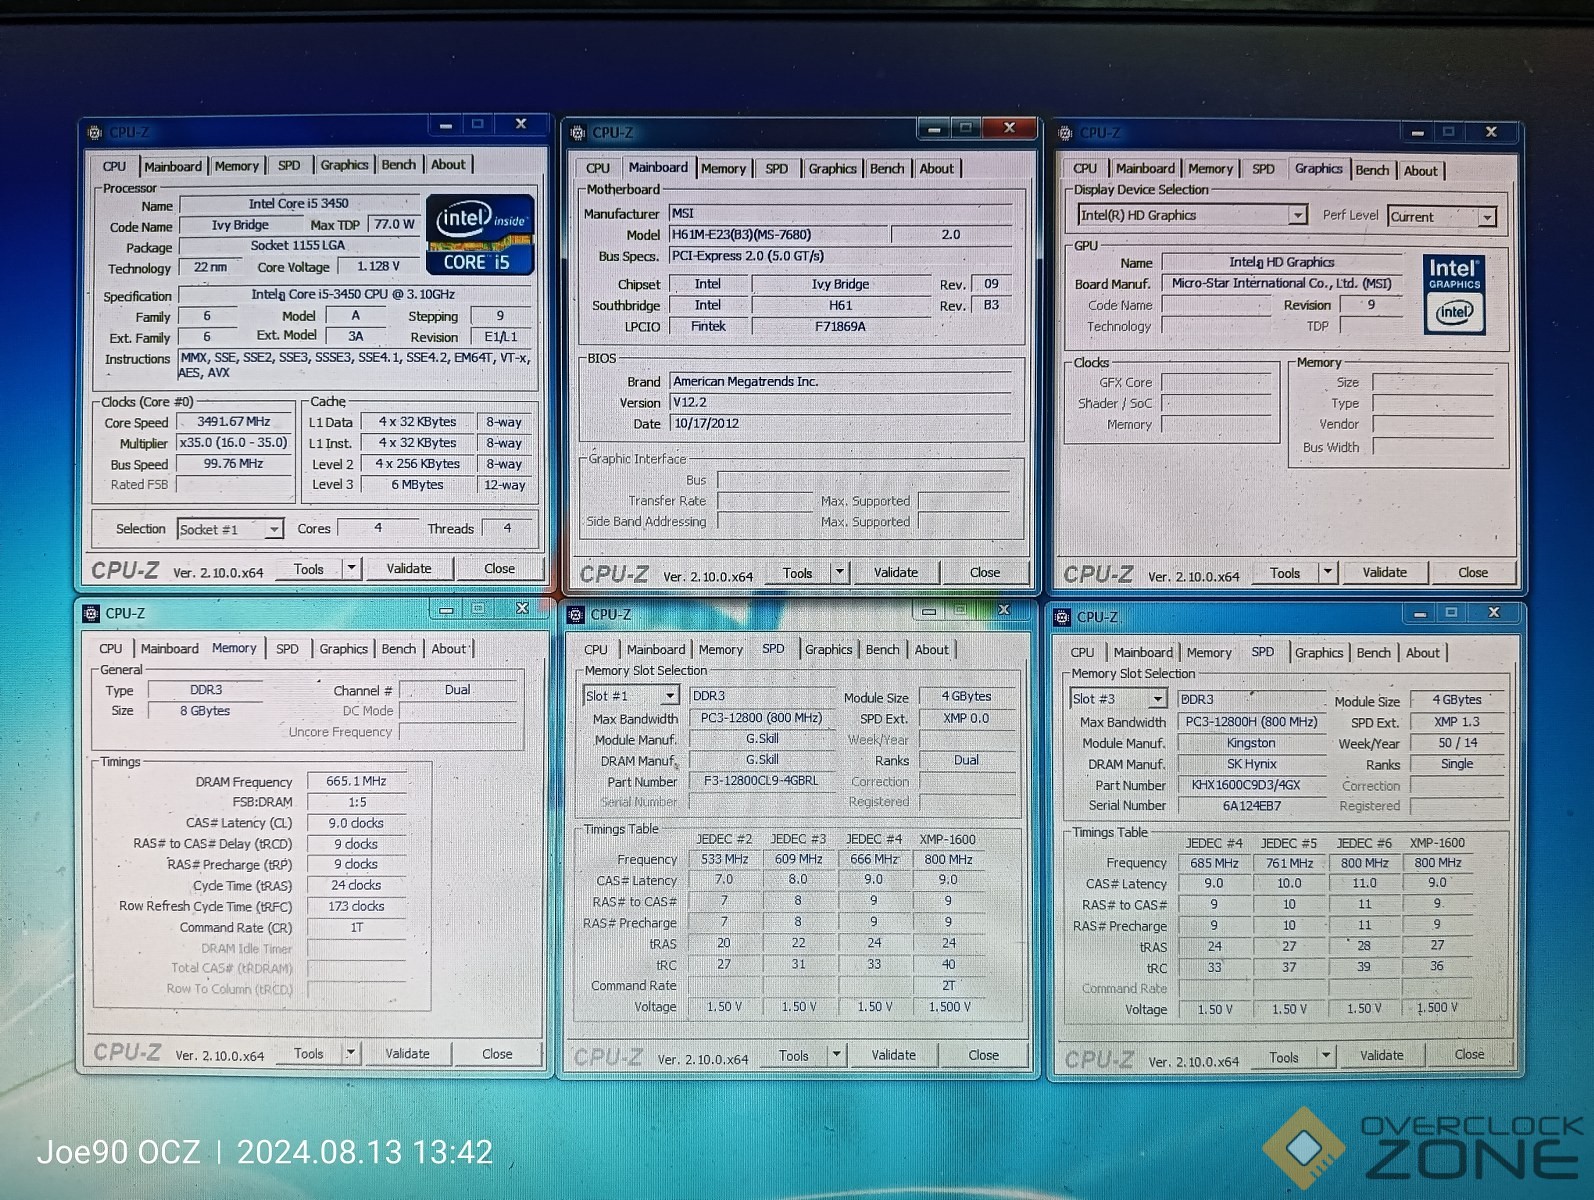Image resolution: width=1594 pixels, height=1200 pixels.
Task: Click Tools button in Graphics window
Action: pos(1285,573)
